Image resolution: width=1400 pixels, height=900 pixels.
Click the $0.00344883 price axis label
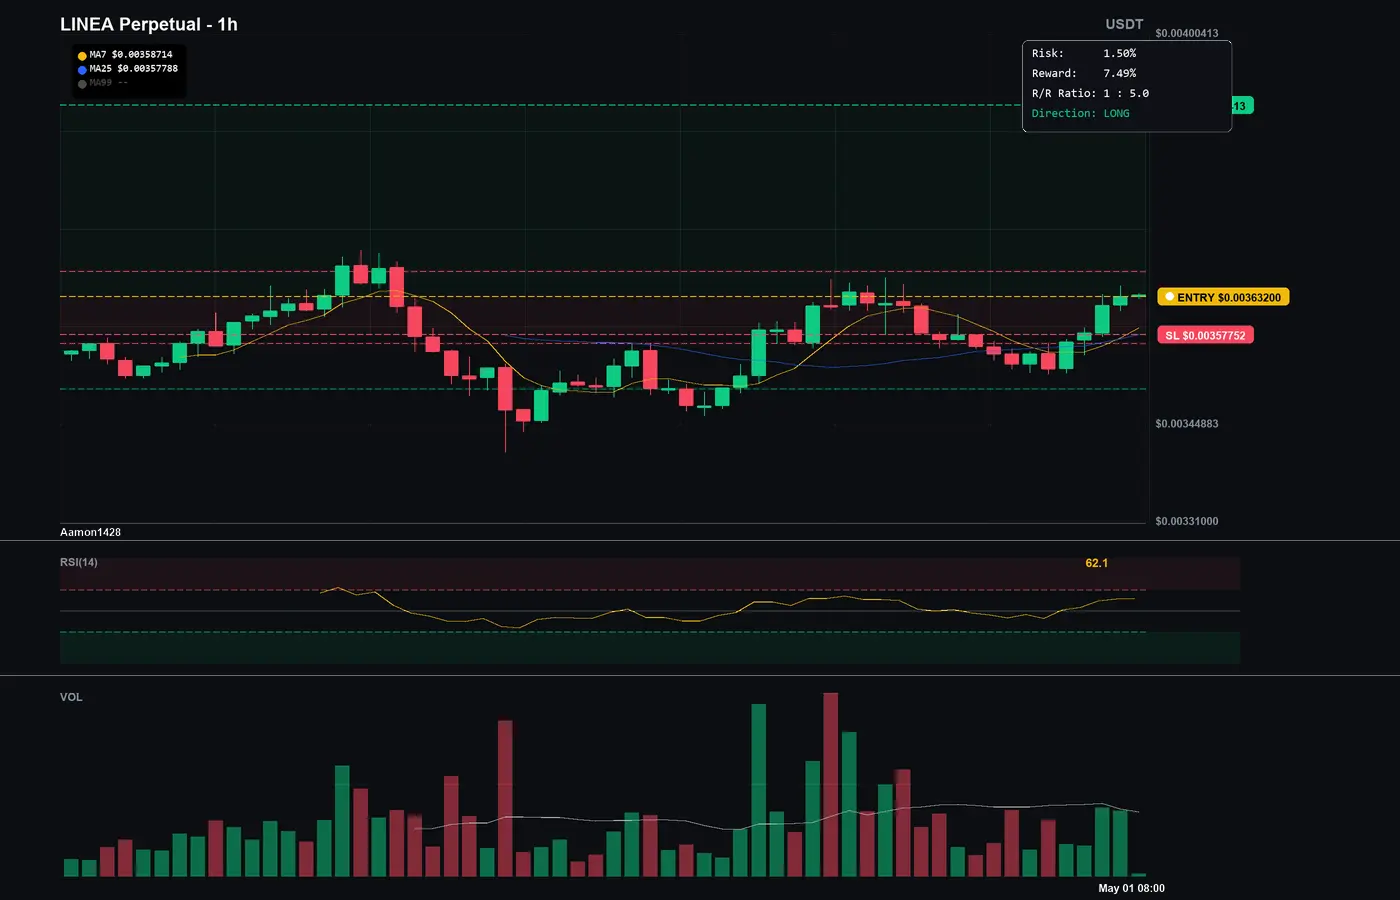coord(1187,424)
